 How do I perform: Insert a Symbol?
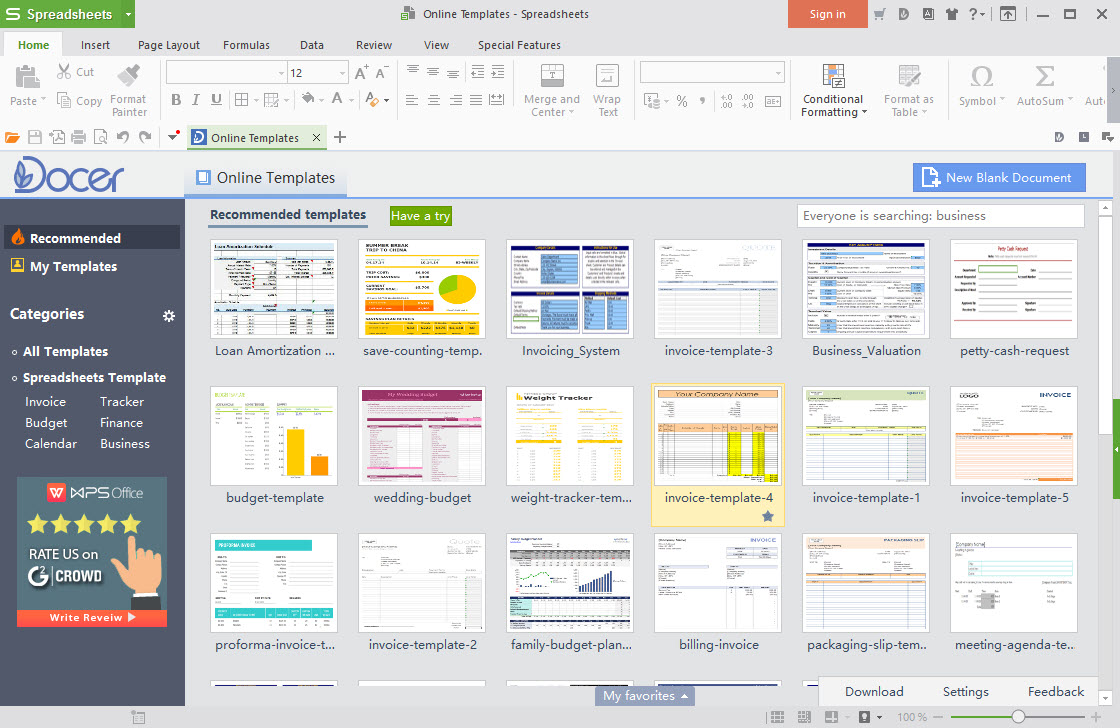[x=978, y=88]
